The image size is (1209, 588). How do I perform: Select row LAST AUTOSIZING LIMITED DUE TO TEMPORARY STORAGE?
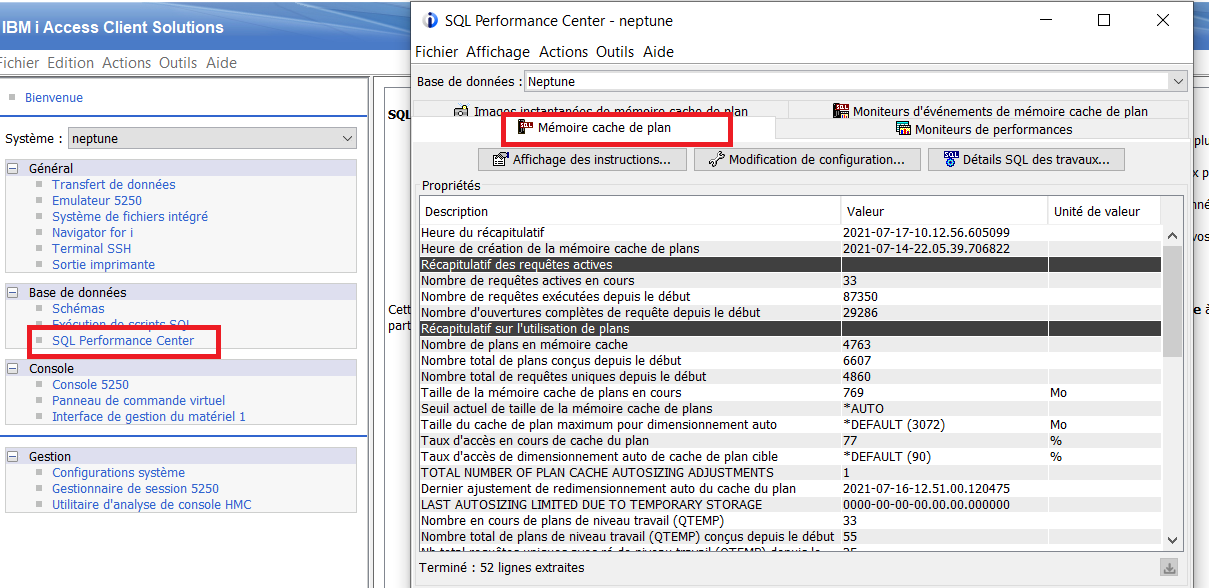tap(790, 504)
